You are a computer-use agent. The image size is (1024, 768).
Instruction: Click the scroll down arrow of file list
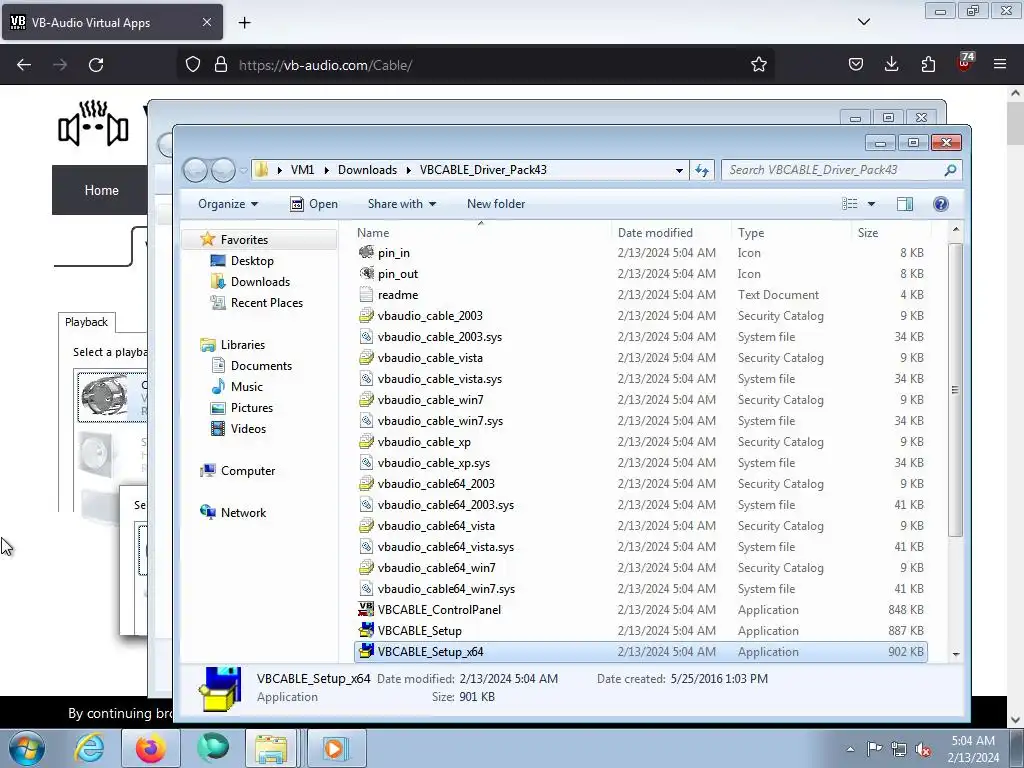click(955, 654)
